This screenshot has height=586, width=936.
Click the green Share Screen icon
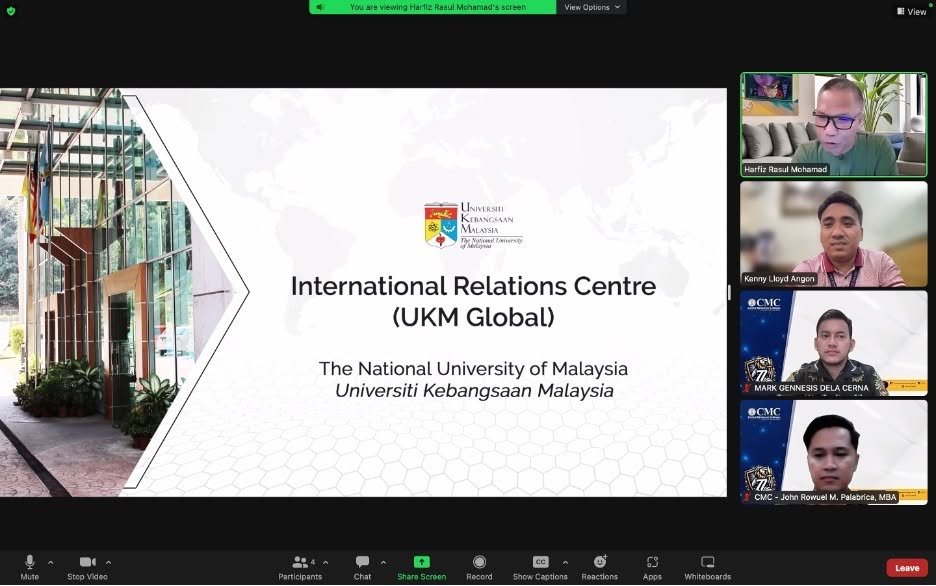click(x=421, y=562)
